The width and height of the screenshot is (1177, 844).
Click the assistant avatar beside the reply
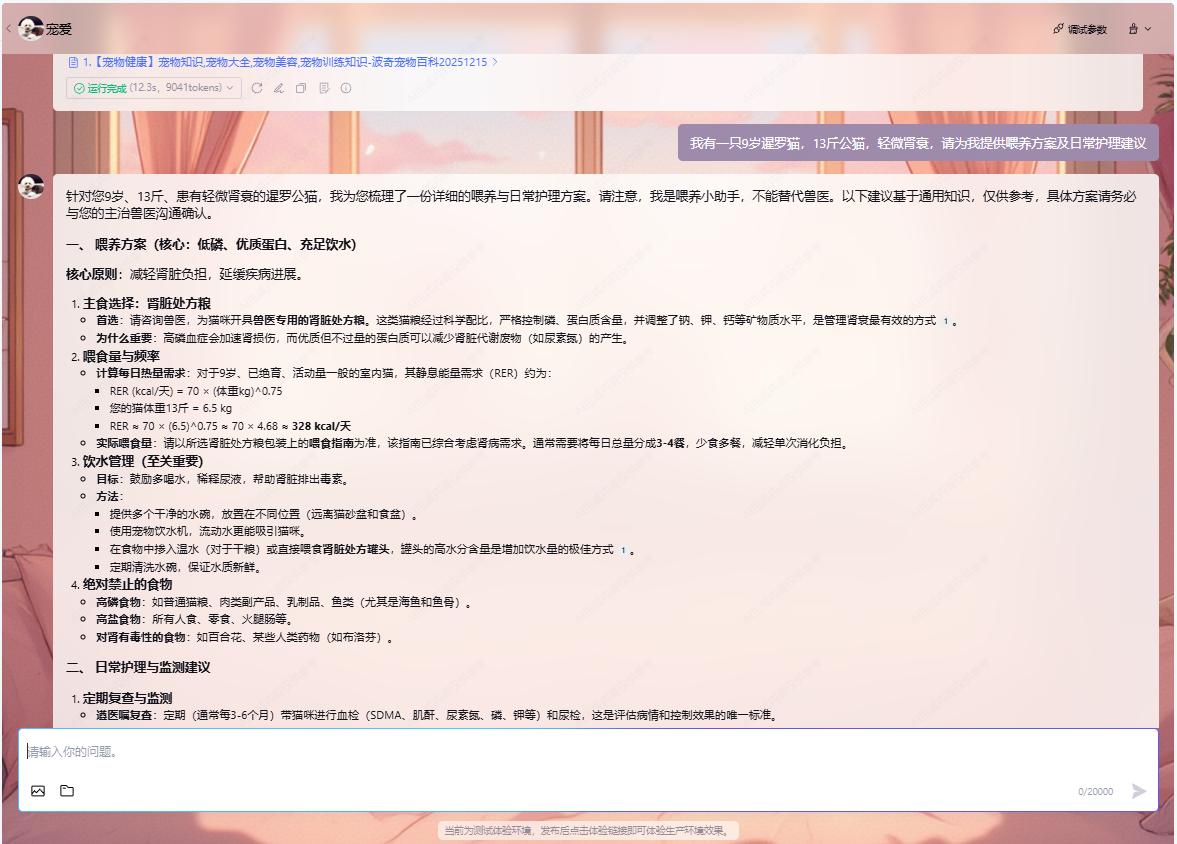[x=31, y=186]
